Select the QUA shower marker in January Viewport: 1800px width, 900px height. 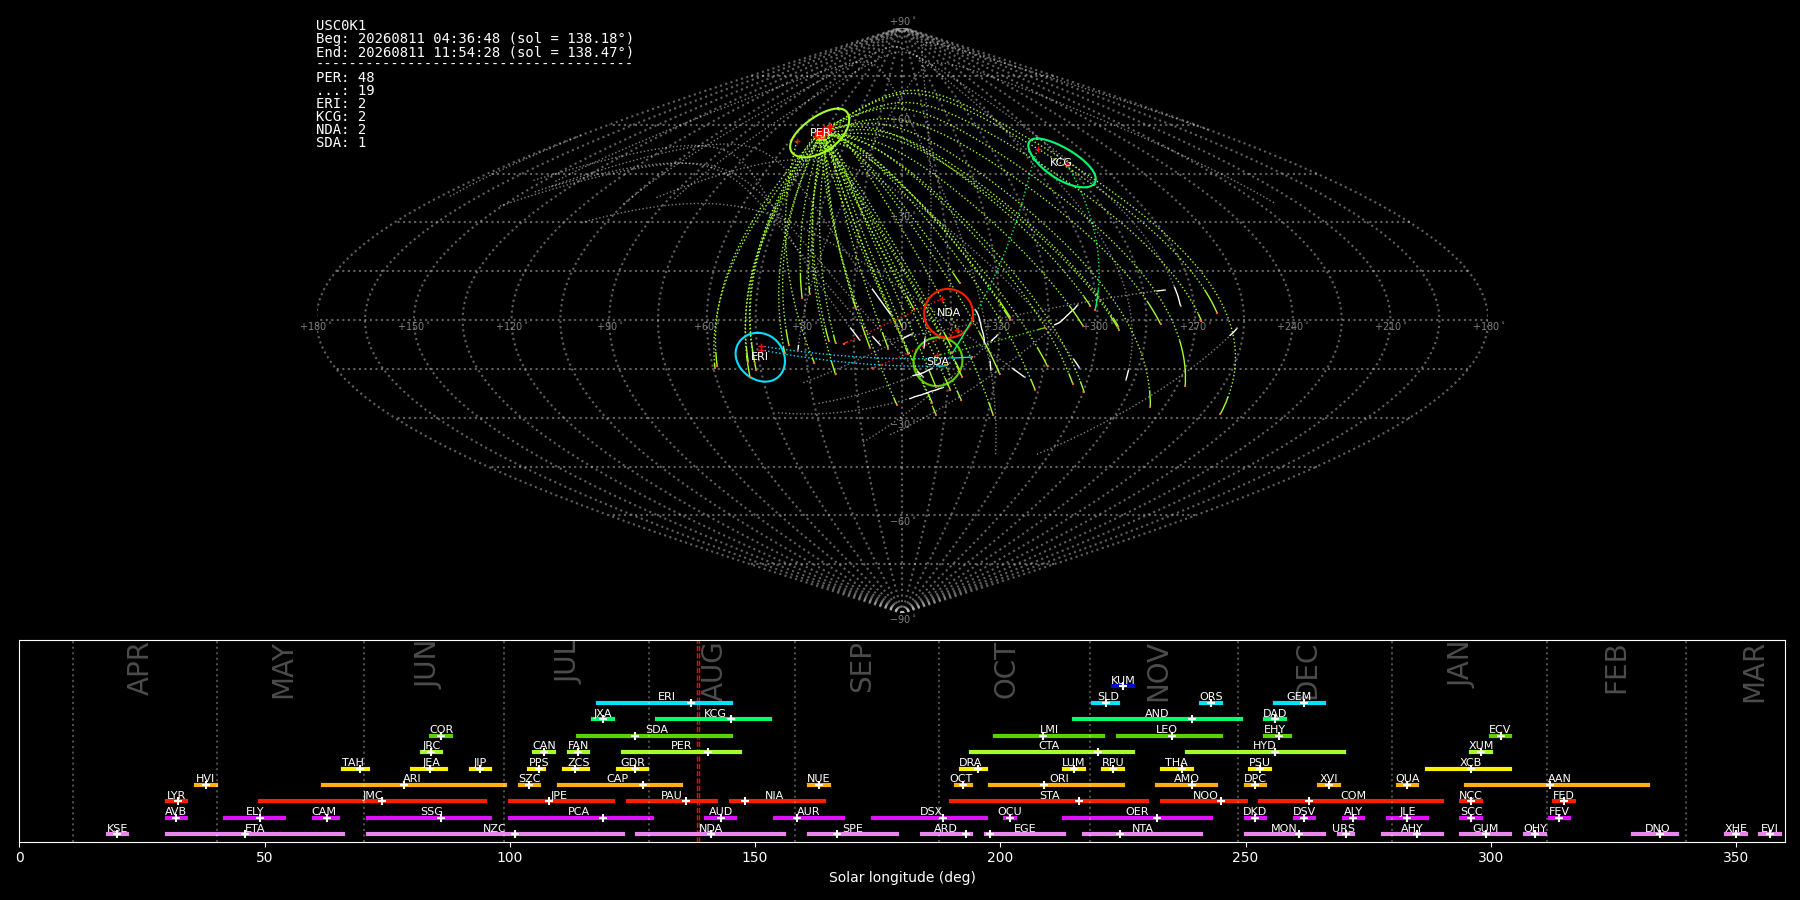pyautogui.click(x=1407, y=785)
